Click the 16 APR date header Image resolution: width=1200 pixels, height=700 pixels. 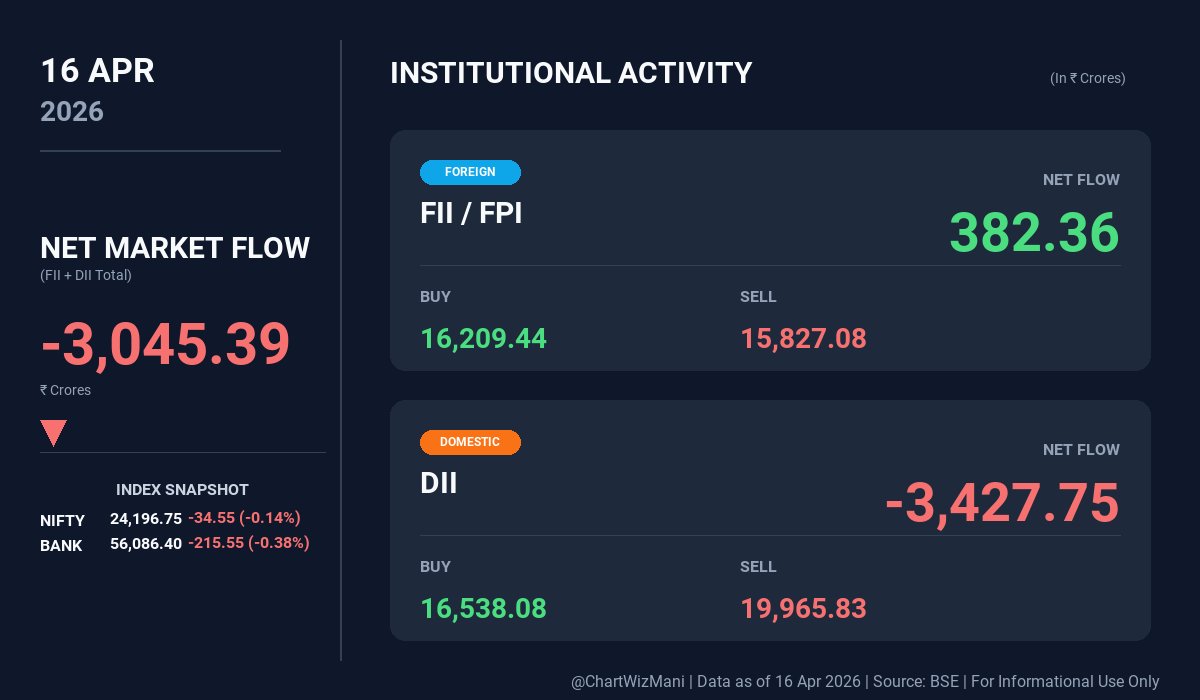[x=97, y=72]
